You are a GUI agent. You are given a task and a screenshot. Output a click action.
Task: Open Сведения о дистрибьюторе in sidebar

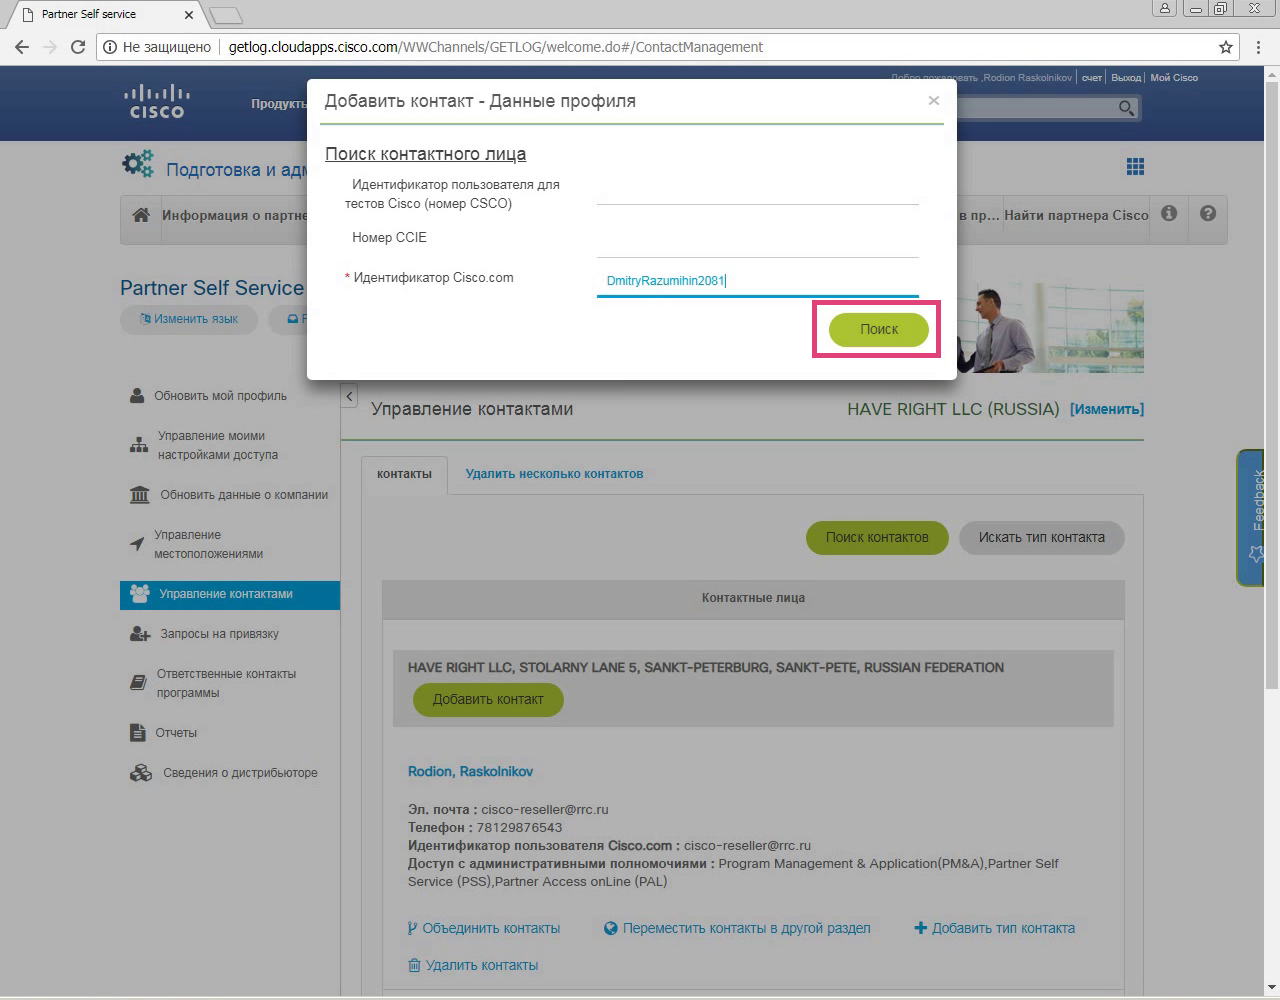[240, 773]
